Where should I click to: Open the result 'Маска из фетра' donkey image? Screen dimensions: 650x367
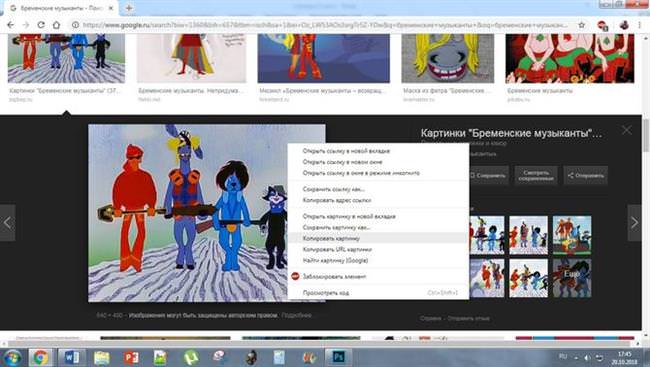pos(448,58)
